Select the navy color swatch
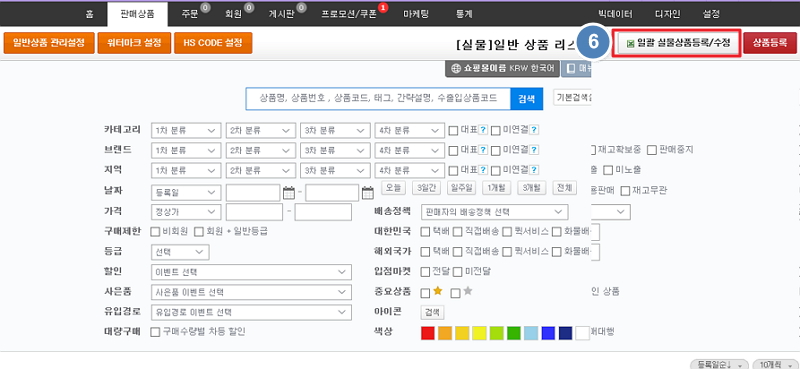 click(565, 333)
